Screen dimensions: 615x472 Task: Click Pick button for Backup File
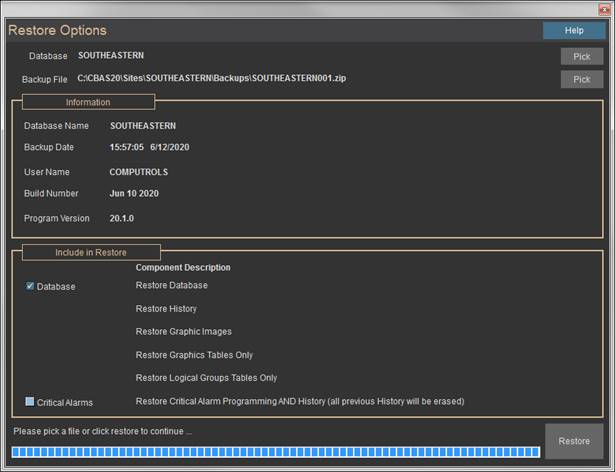click(581, 79)
